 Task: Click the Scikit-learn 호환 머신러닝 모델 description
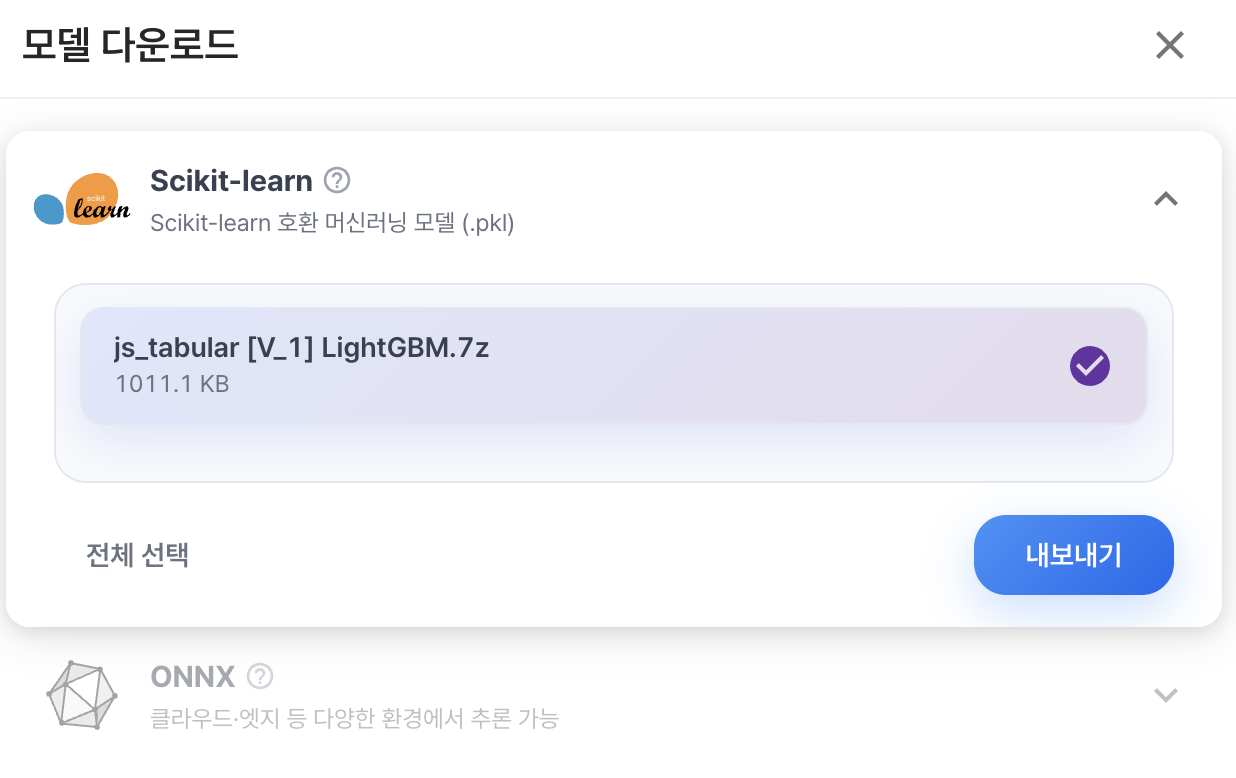(x=332, y=223)
